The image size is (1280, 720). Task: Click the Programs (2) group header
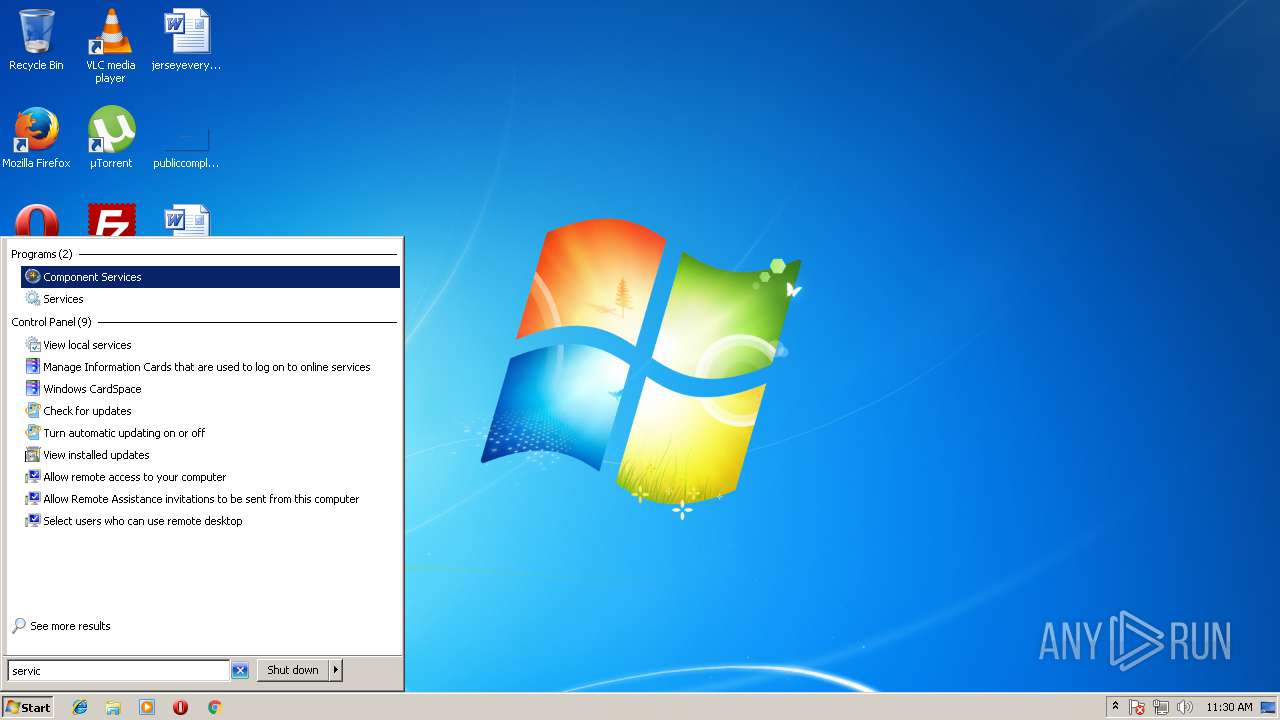42,254
